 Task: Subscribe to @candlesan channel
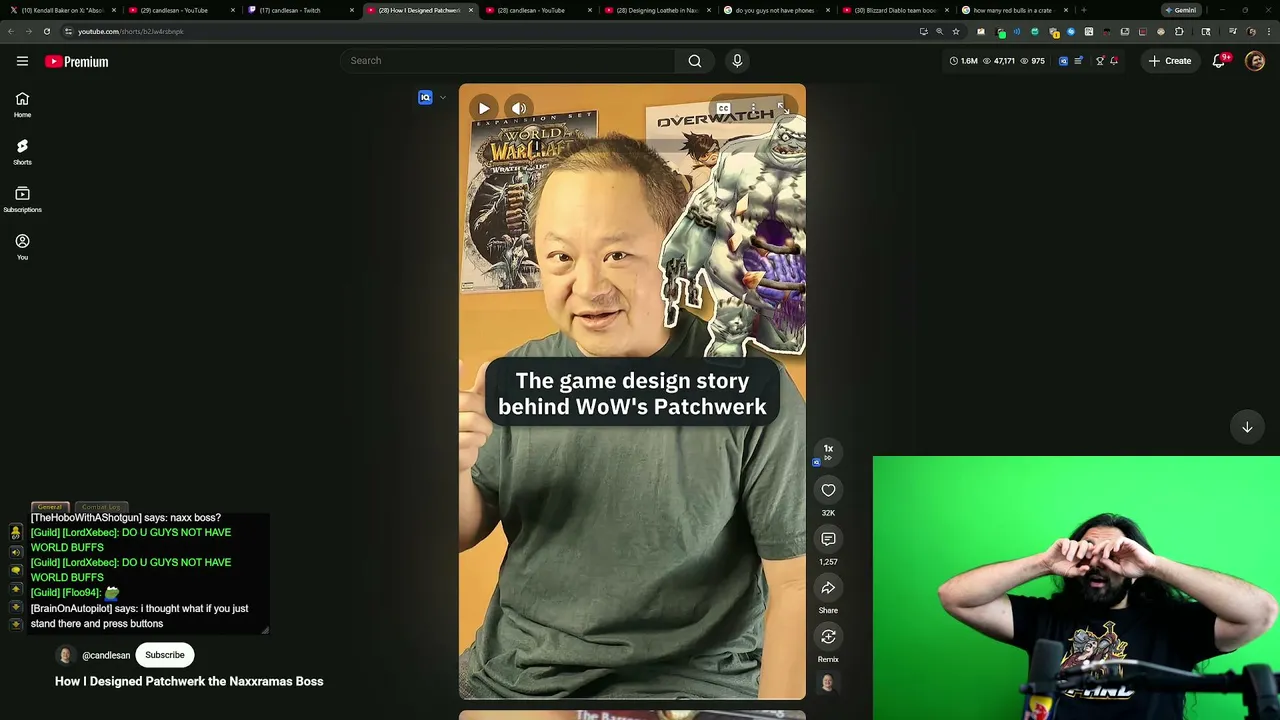pyautogui.click(x=165, y=655)
